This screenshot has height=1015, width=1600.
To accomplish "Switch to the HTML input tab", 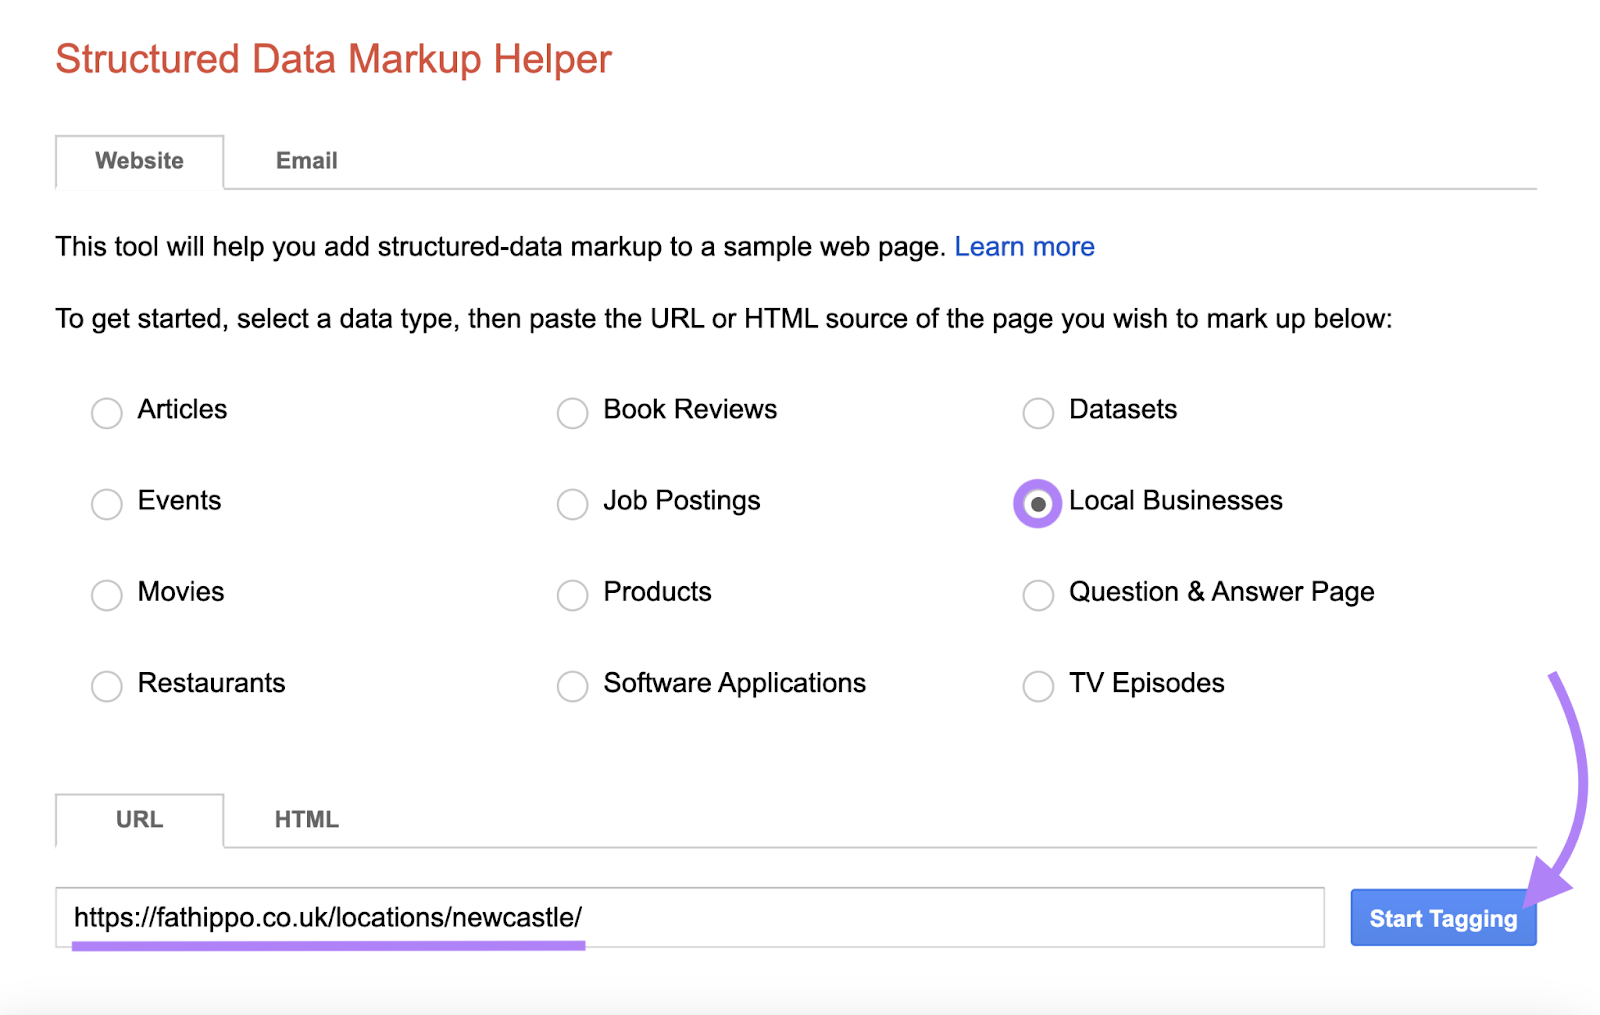I will point(307,819).
